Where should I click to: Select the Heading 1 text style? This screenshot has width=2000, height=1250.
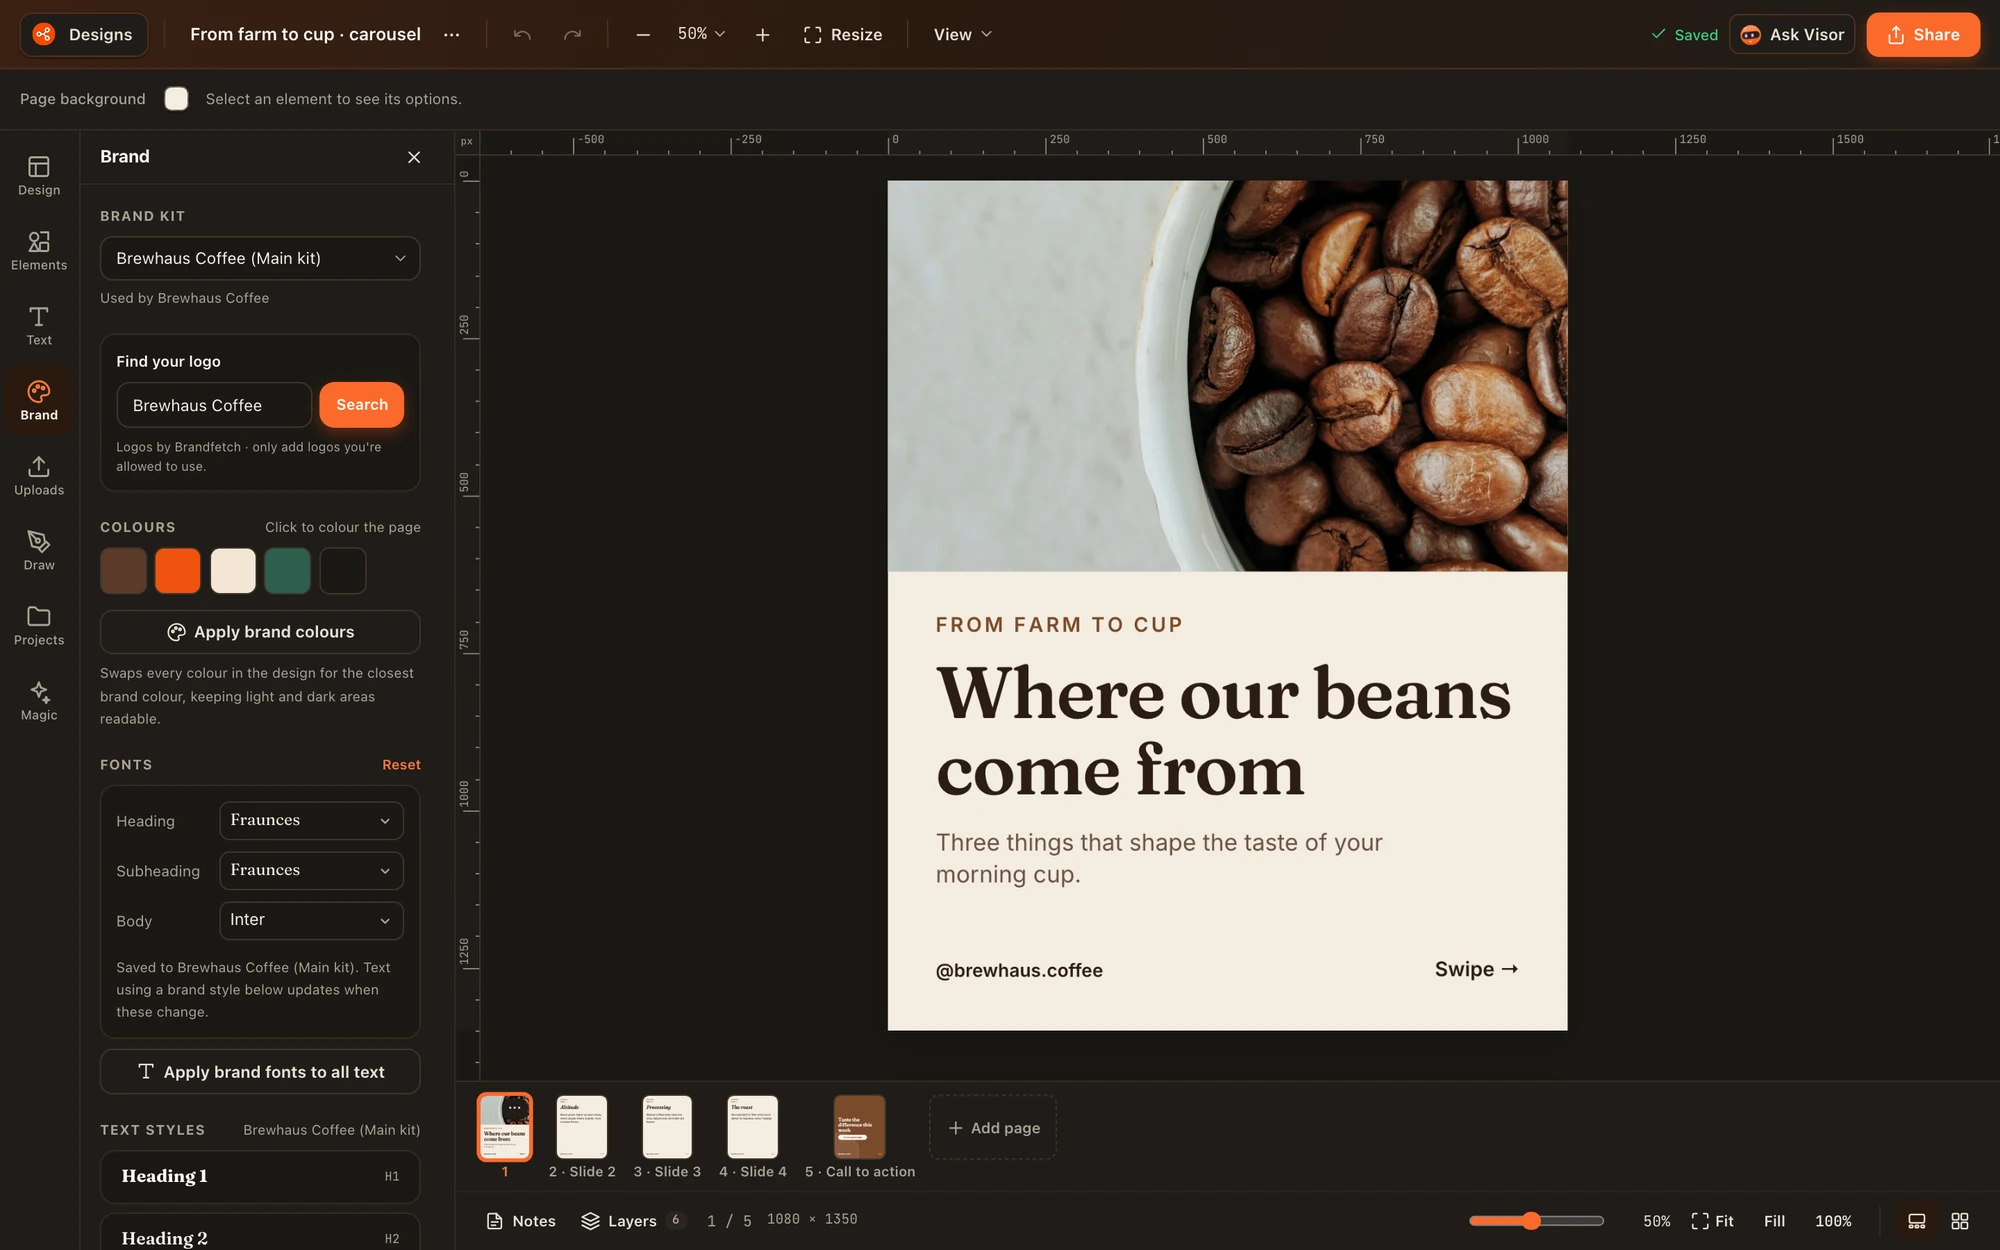coord(260,1177)
